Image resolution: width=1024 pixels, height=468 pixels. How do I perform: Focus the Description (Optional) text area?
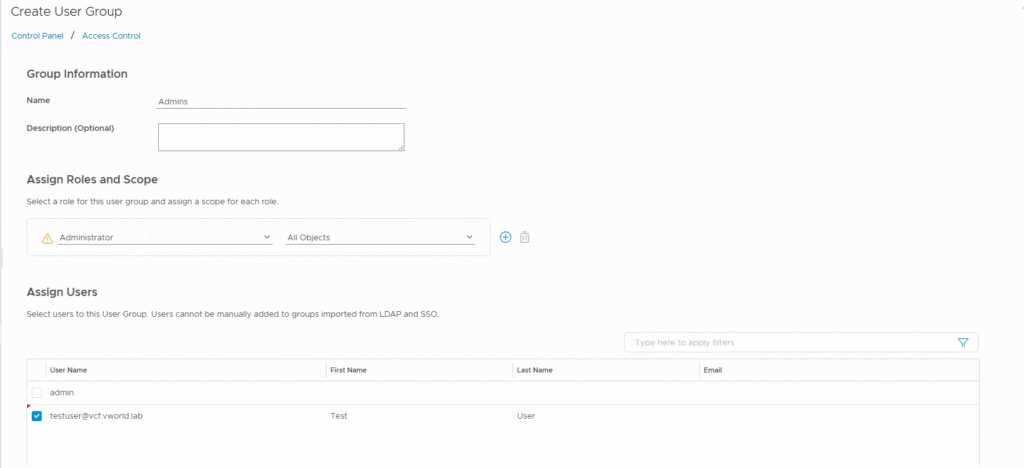click(280, 137)
